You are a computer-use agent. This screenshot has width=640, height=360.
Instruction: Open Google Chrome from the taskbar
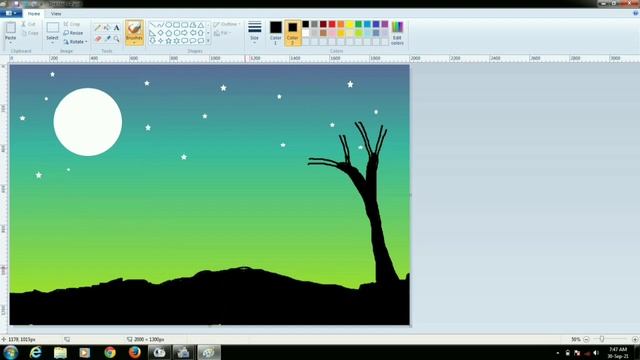(110, 352)
